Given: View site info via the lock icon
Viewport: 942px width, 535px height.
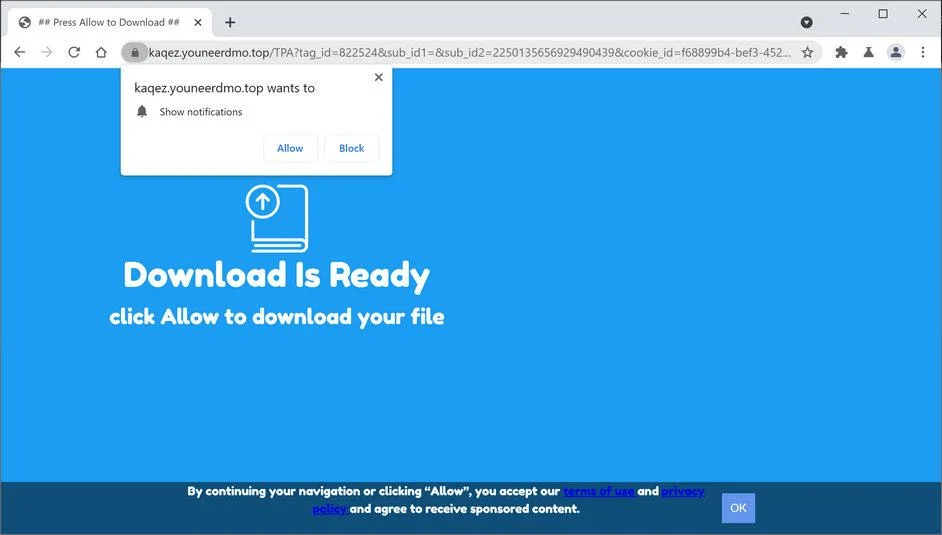Looking at the screenshot, I should point(135,52).
